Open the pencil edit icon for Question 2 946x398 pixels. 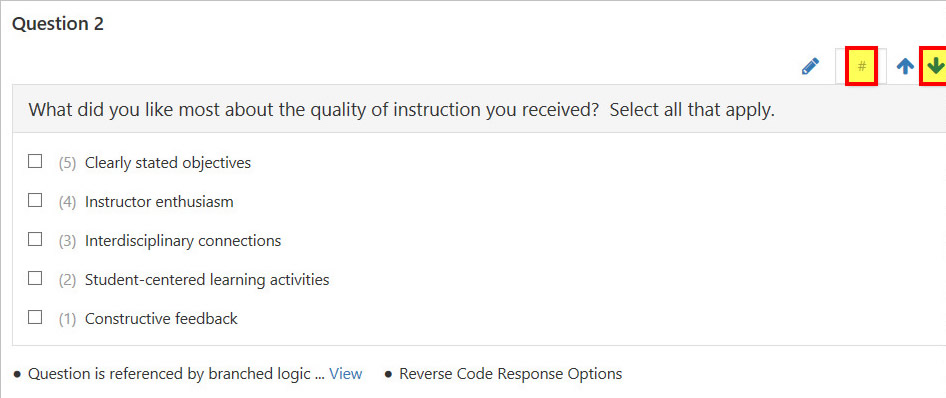pos(810,66)
